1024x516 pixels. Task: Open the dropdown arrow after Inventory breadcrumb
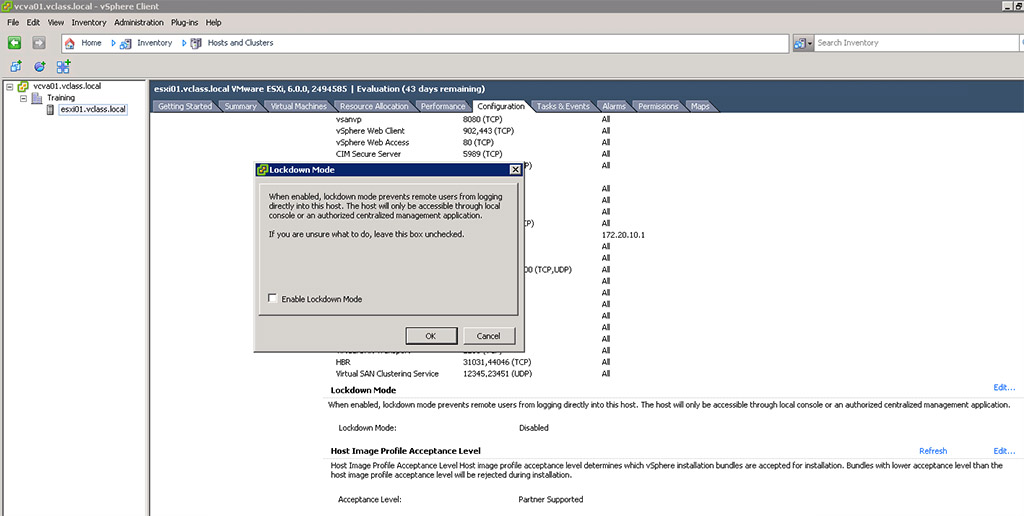pyautogui.click(x=184, y=43)
